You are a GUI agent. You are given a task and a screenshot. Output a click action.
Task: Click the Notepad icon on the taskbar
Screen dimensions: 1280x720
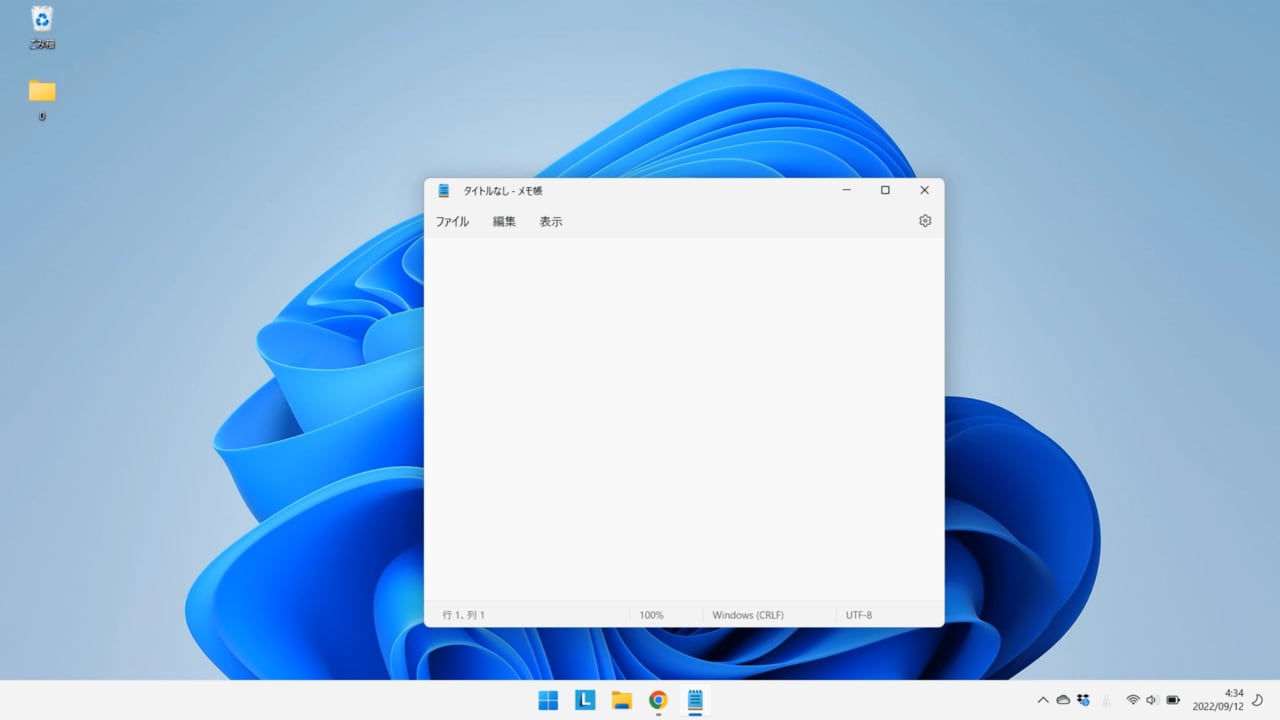[695, 700]
